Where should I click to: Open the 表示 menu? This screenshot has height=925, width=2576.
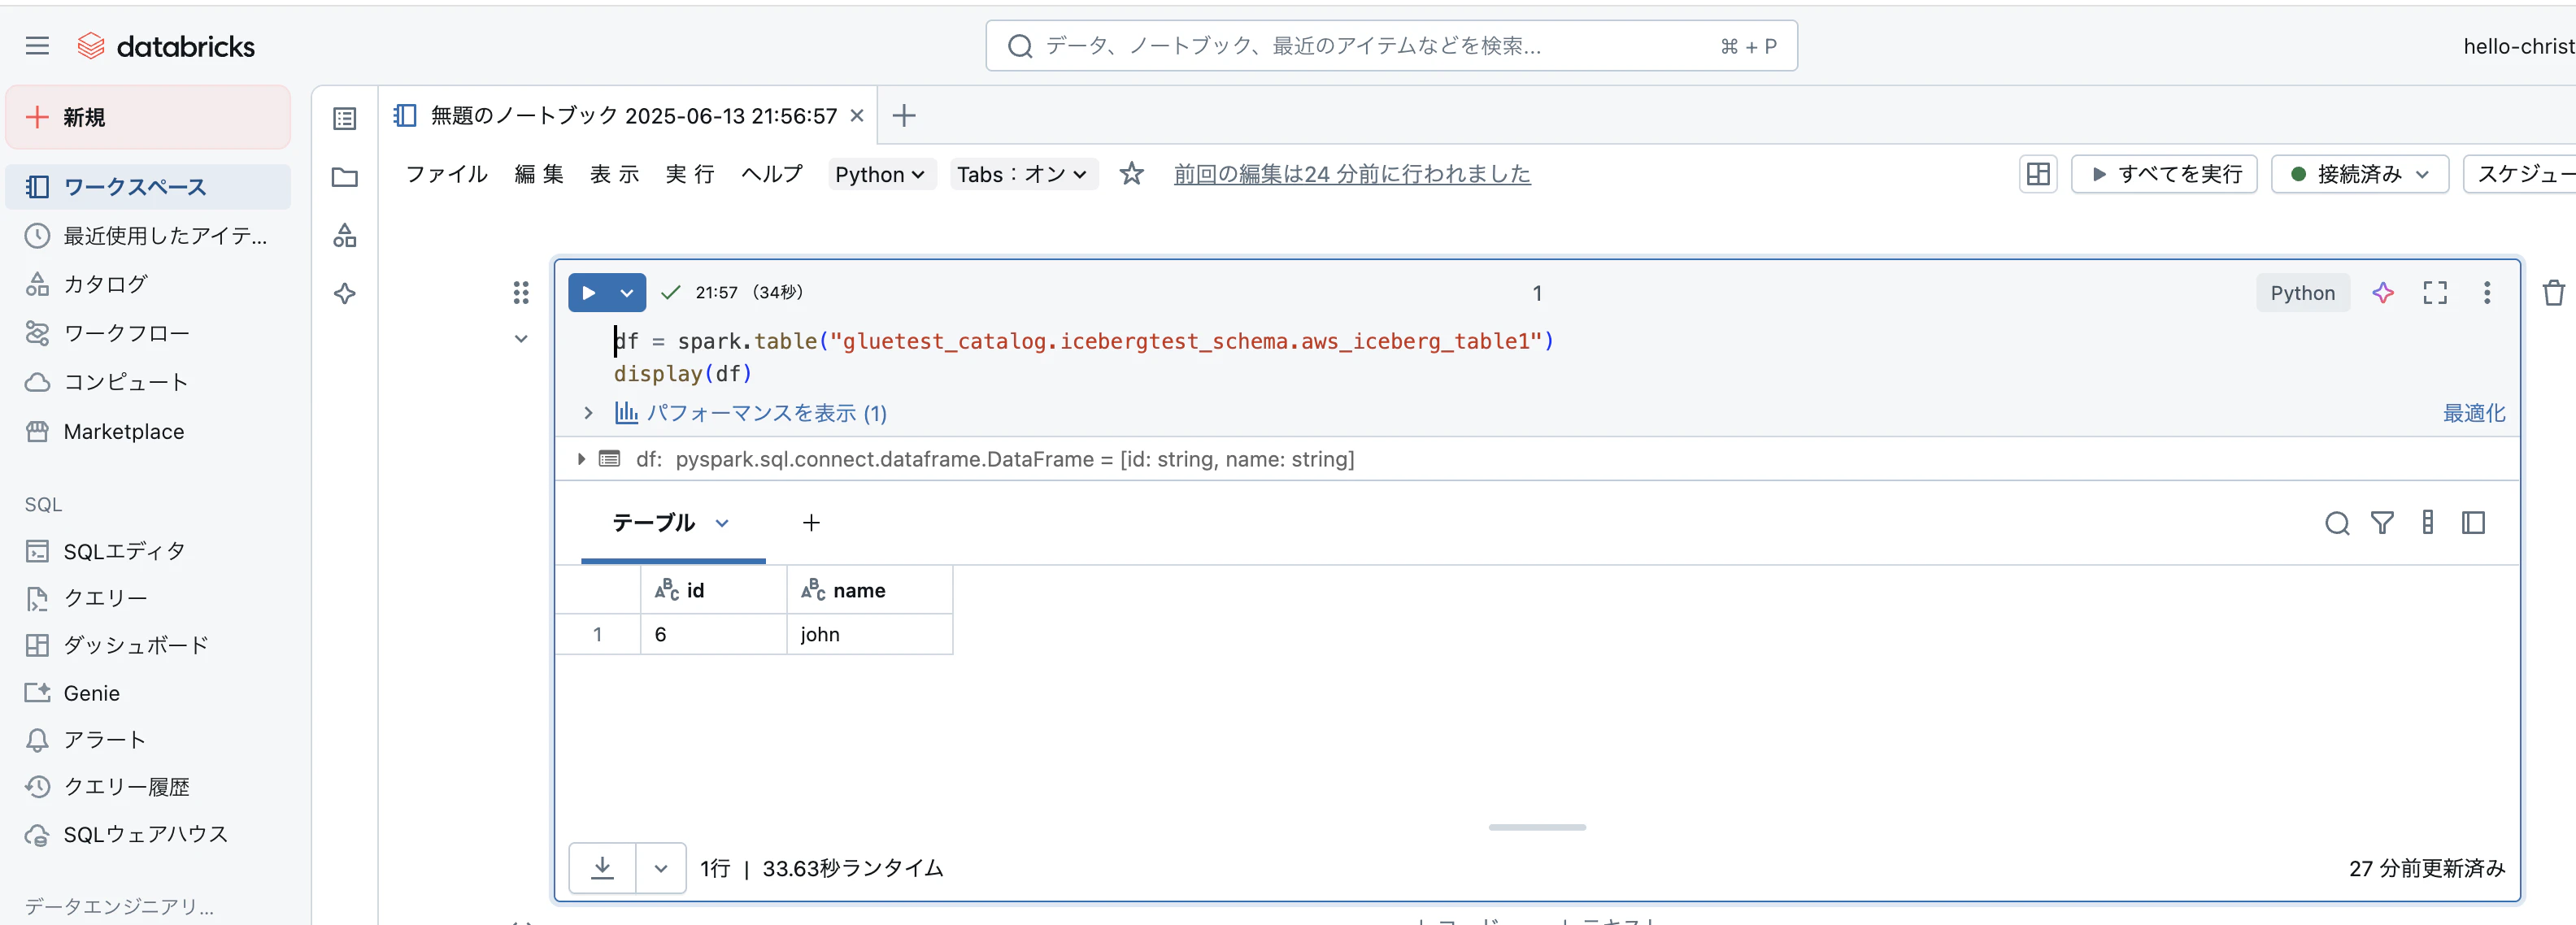click(614, 174)
